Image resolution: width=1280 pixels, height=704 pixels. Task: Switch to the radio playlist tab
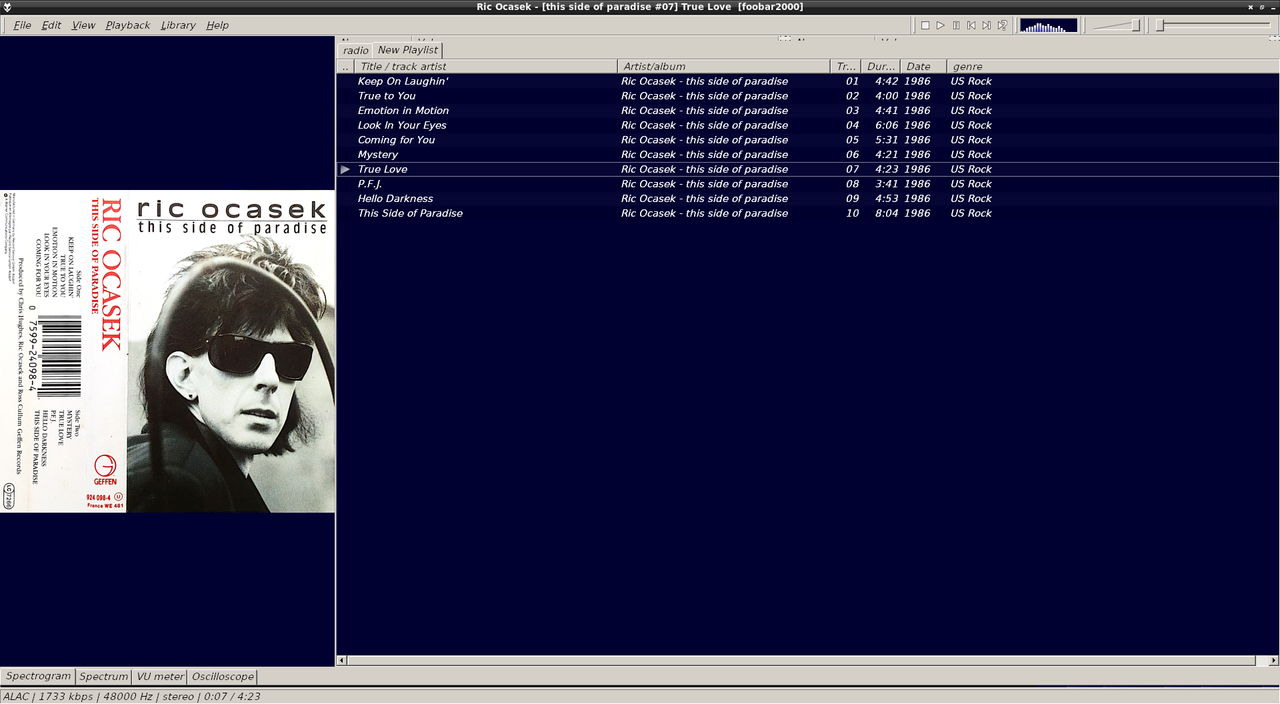tap(355, 50)
